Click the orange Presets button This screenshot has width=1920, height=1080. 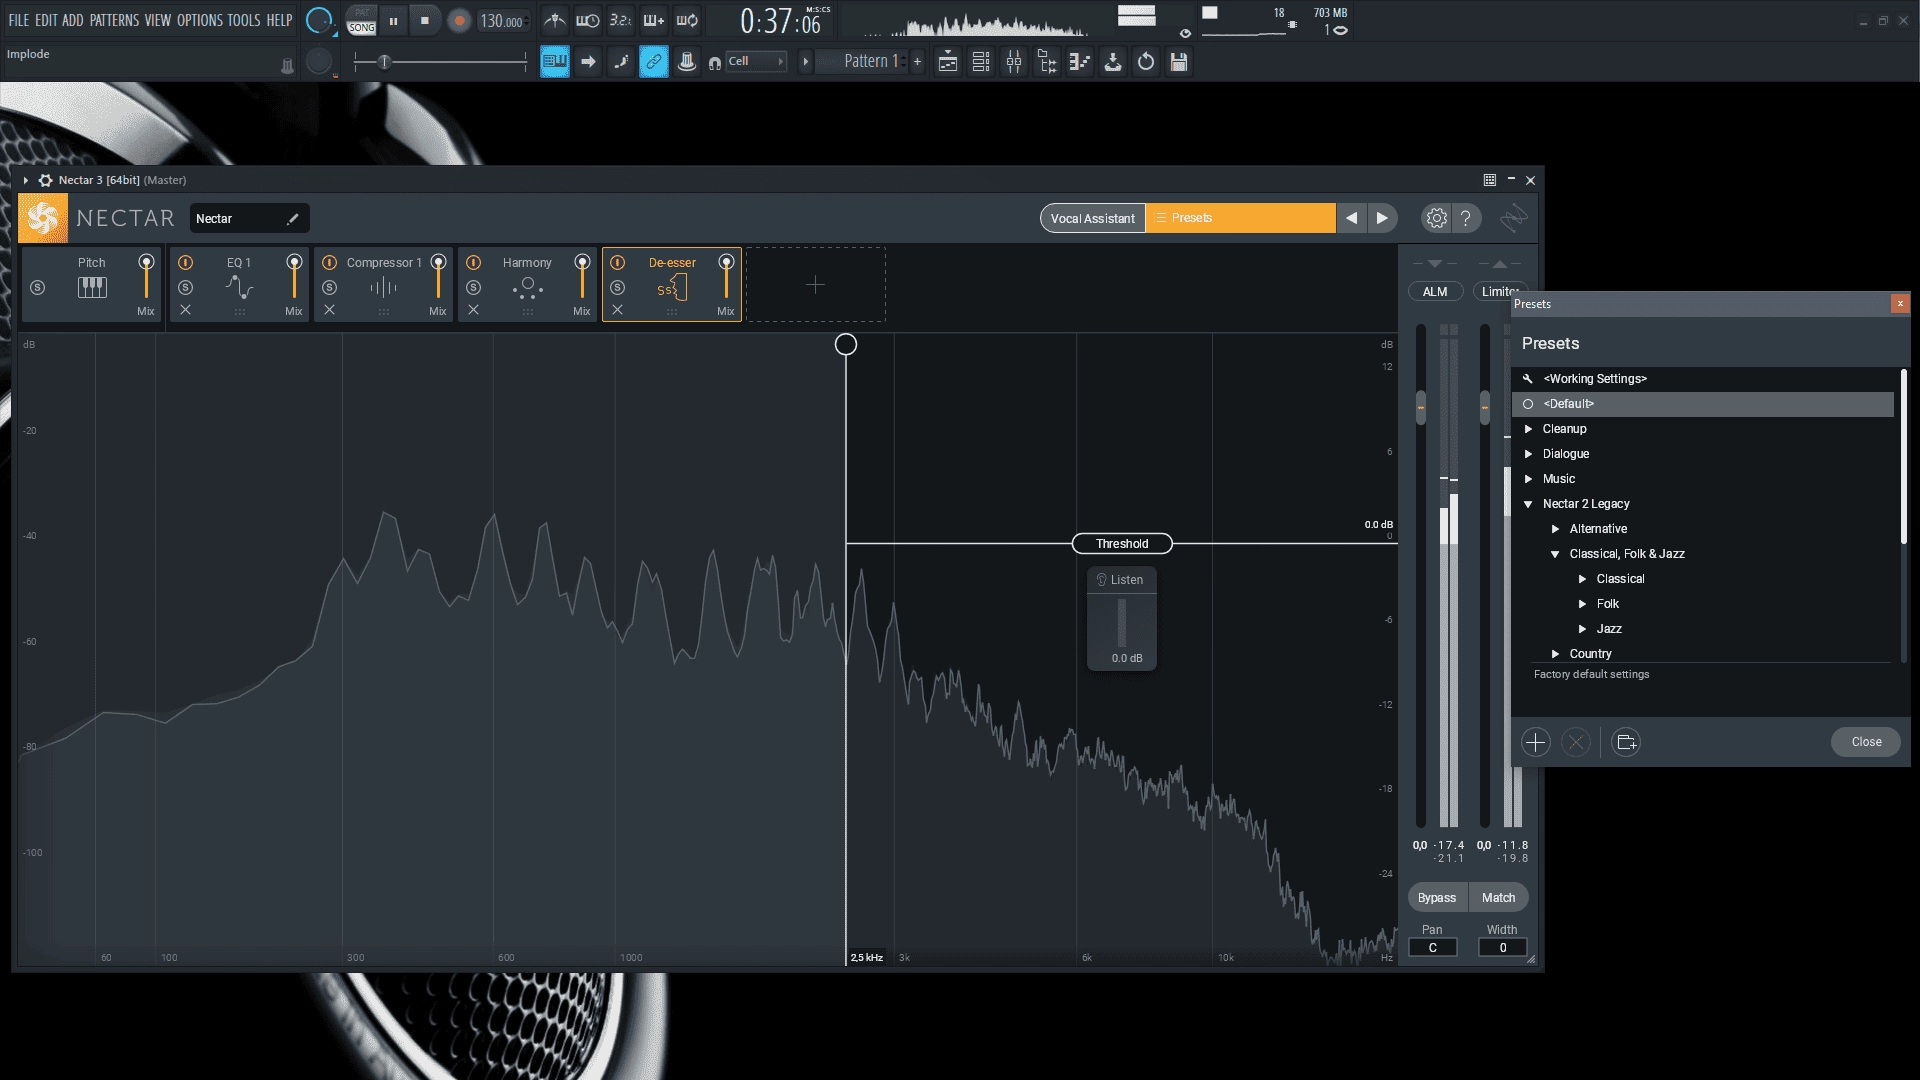1240,218
